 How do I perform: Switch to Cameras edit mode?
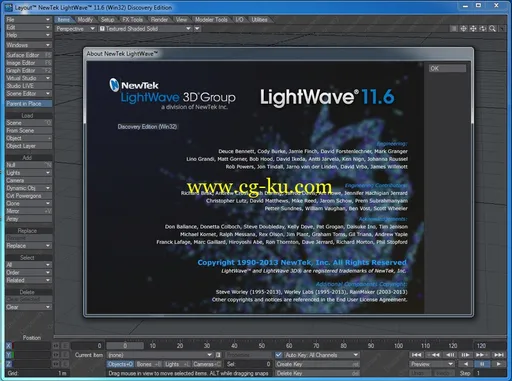(206, 364)
